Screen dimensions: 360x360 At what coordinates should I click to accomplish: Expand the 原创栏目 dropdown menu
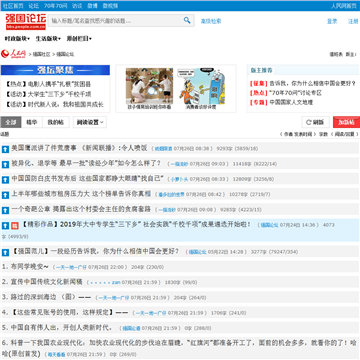click(79, 39)
